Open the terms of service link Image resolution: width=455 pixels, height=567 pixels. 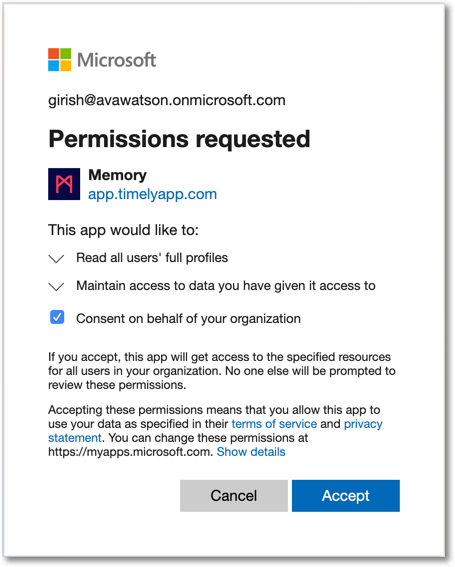click(x=274, y=424)
